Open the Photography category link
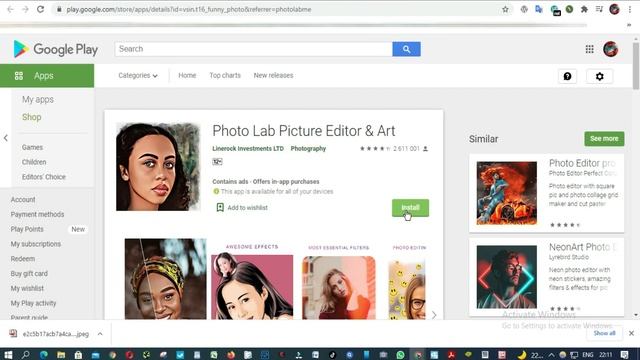The image size is (640, 360). pyautogui.click(x=308, y=149)
